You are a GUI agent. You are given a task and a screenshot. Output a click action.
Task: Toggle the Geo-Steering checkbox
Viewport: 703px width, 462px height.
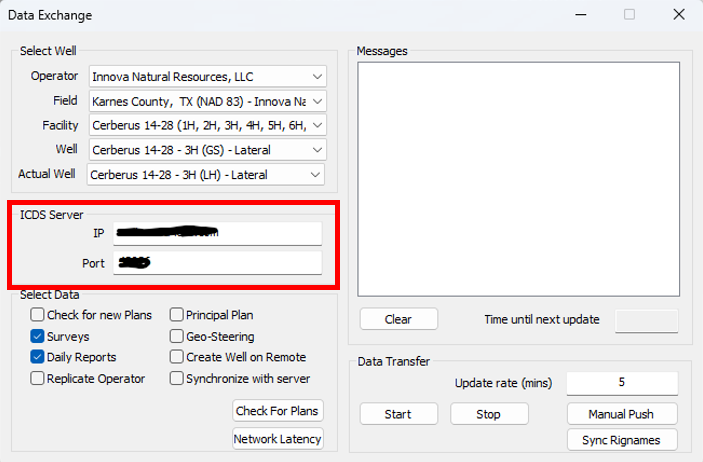(177, 336)
